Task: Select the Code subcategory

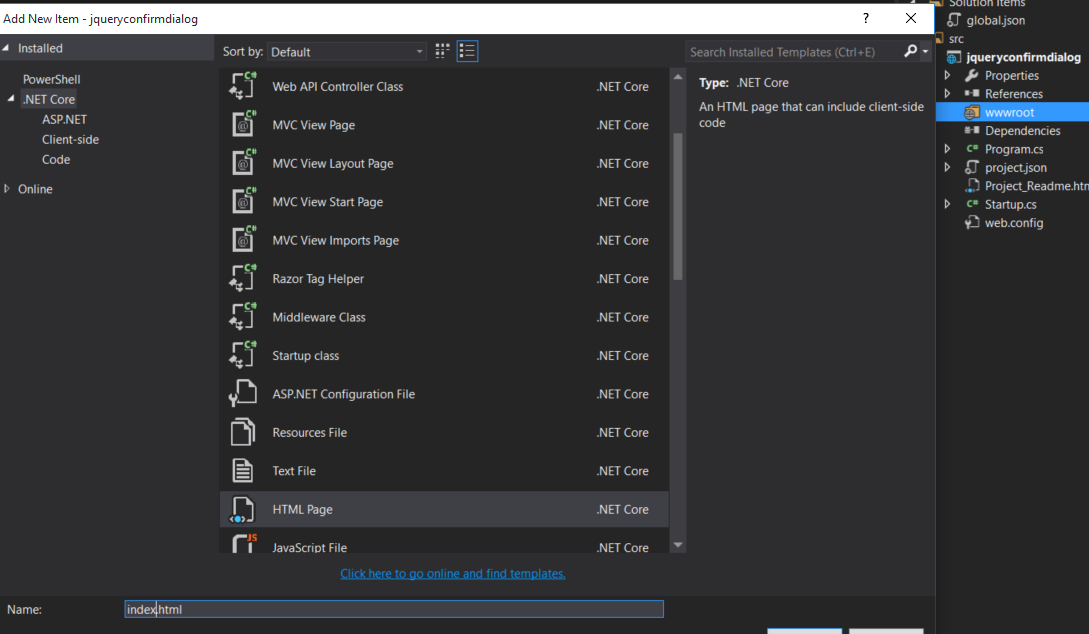Action: [56, 160]
